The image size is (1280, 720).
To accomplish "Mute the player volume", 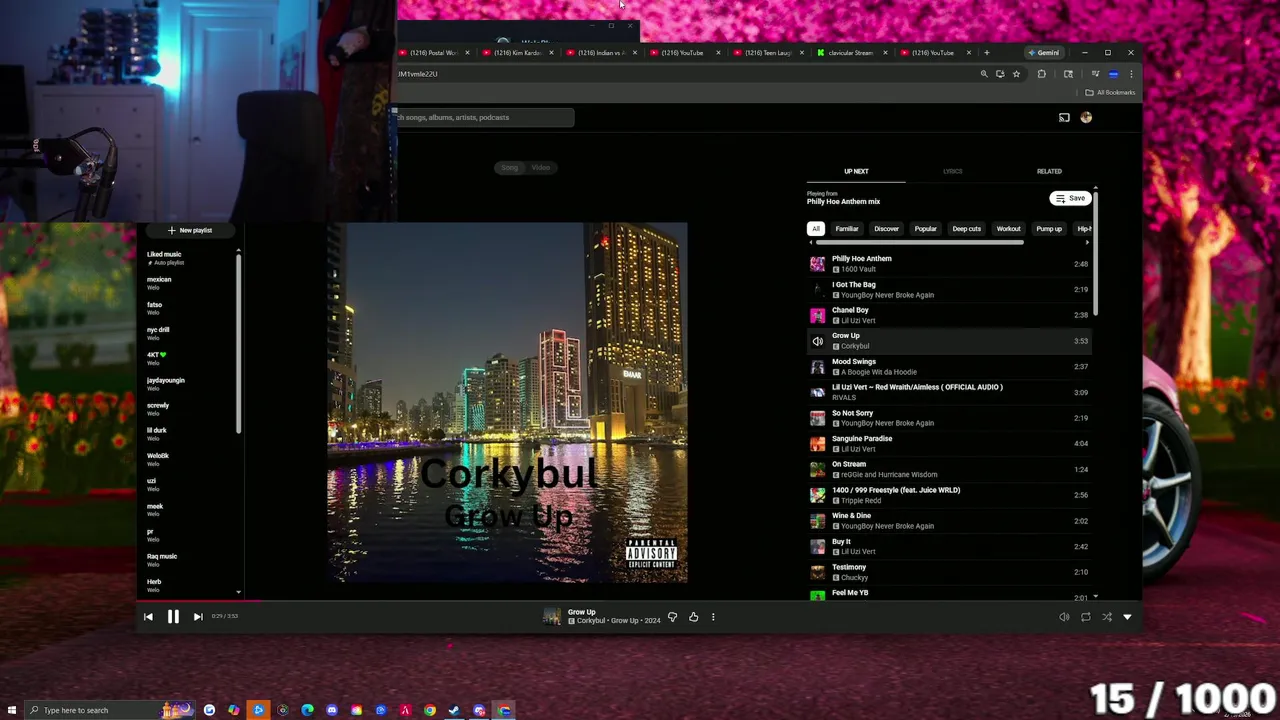I will 1064,617.
